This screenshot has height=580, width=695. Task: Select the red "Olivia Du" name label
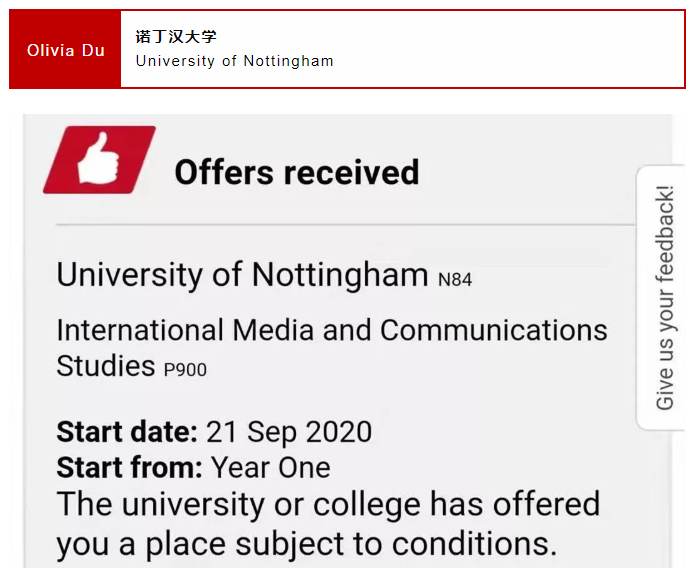66,50
